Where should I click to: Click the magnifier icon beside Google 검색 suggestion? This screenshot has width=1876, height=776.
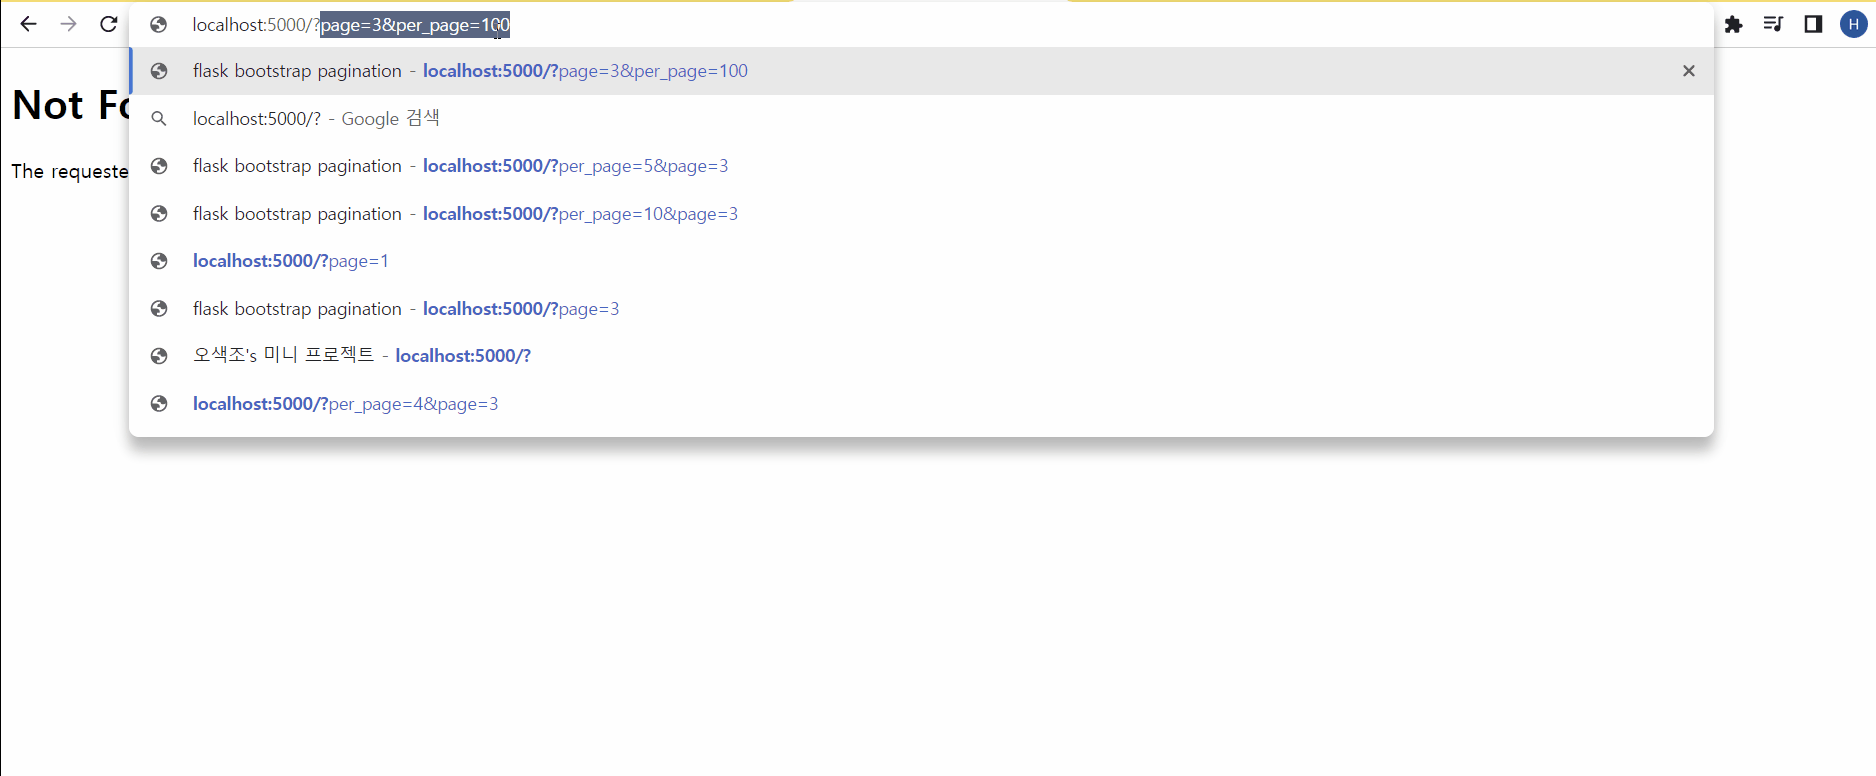coord(158,119)
